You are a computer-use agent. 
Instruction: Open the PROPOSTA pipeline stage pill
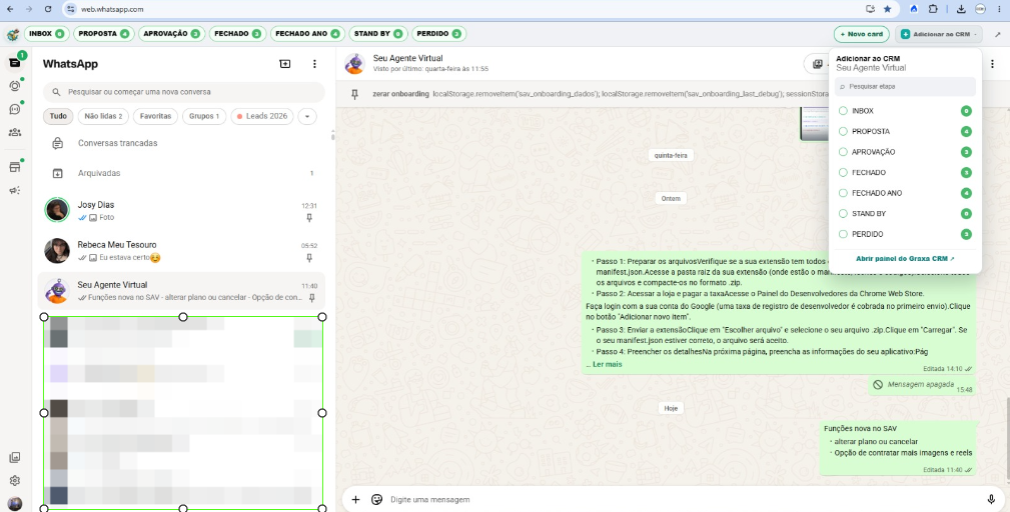pos(104,33)
